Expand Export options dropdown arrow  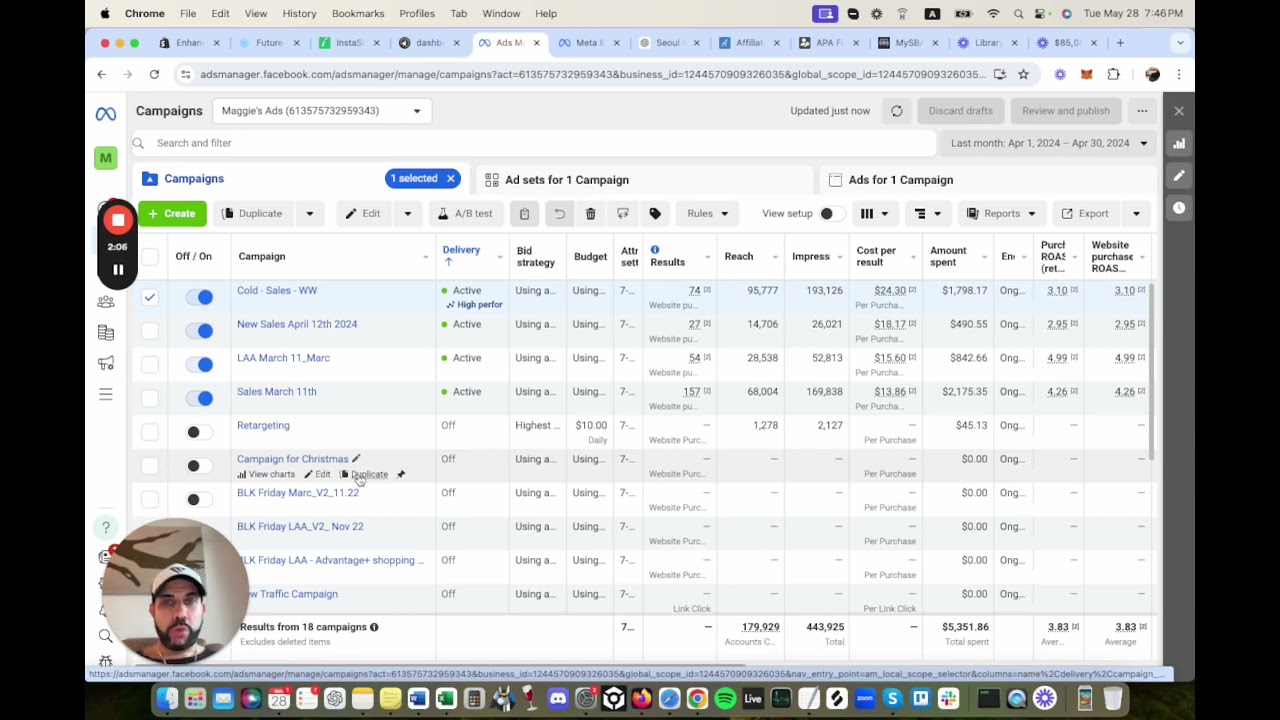[x=1136, y=213]
